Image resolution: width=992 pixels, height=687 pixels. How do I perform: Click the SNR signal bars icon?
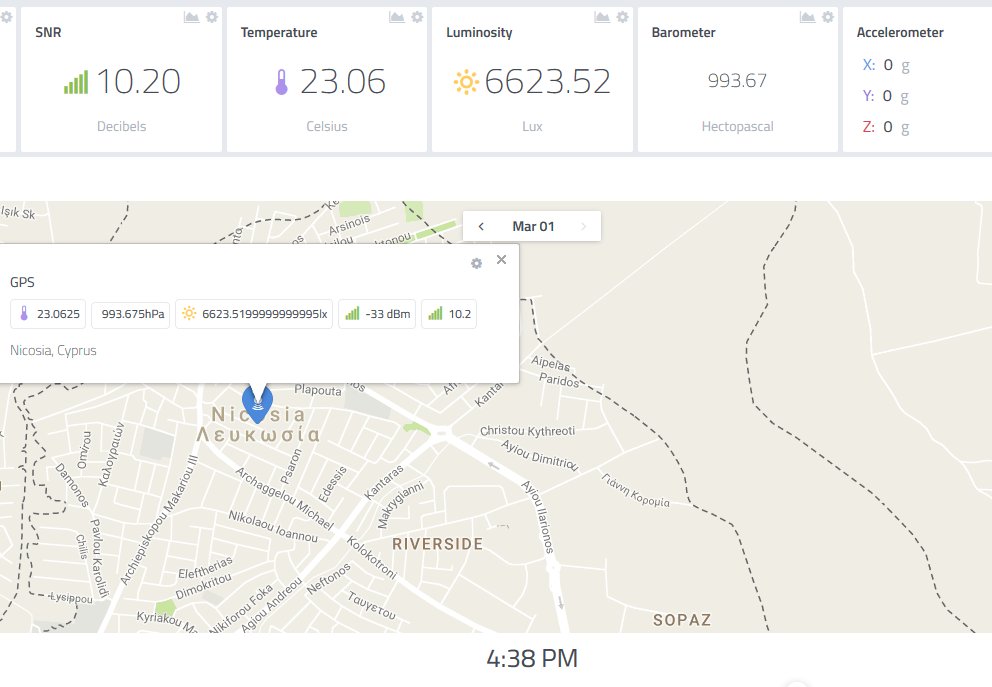(76, 82)
